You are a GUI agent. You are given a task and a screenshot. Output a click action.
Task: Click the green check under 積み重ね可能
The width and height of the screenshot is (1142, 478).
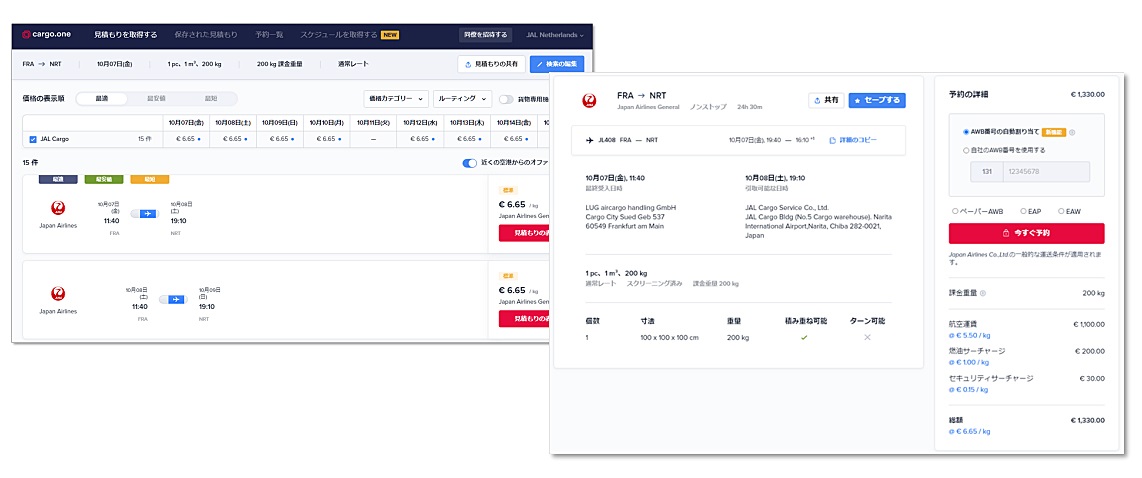coord(804,337)
